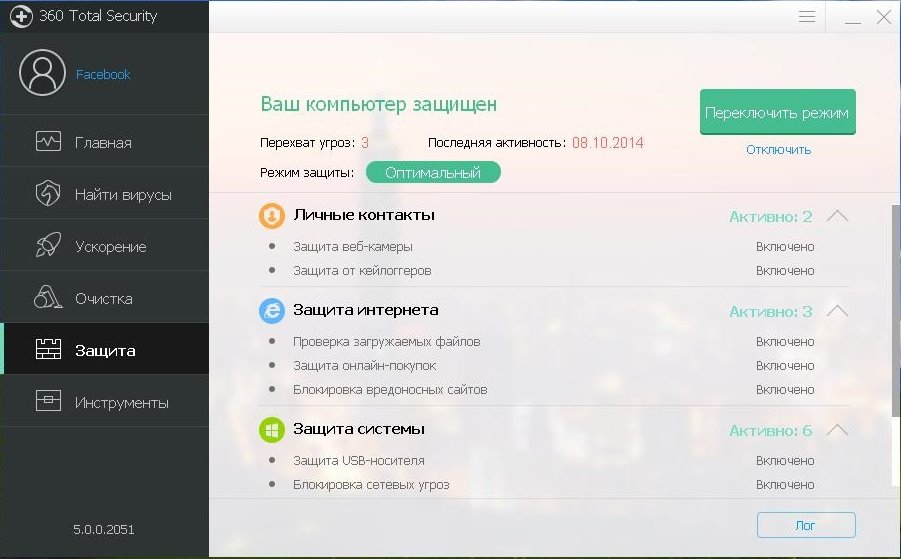Click the Личные контакты heading

click(364, 215)
